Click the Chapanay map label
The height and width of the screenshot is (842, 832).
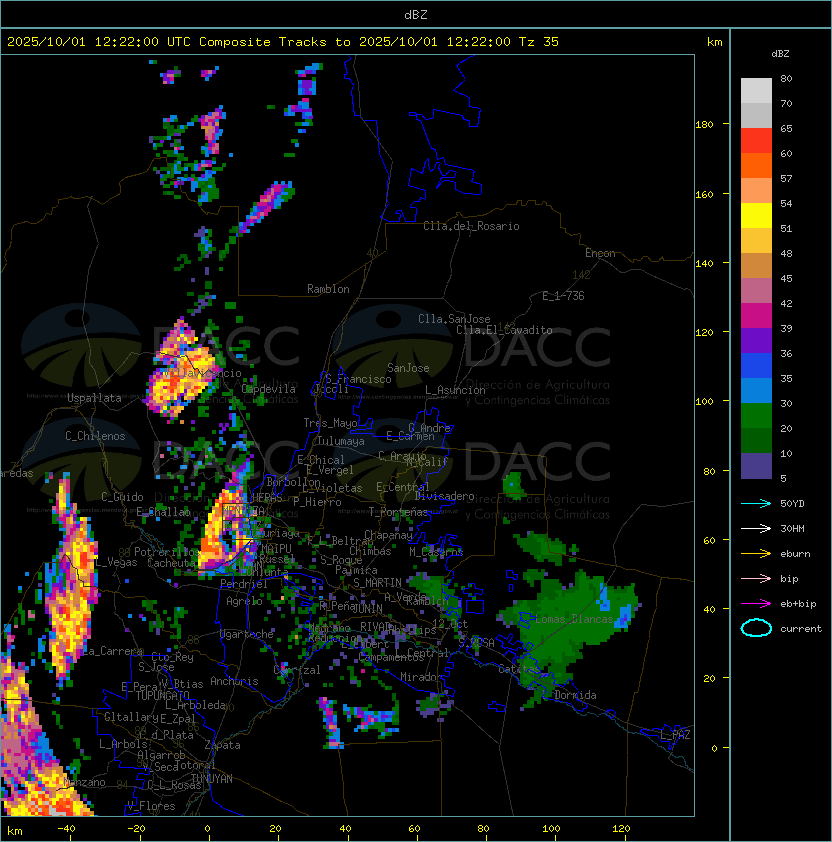[x=388, y=535]
